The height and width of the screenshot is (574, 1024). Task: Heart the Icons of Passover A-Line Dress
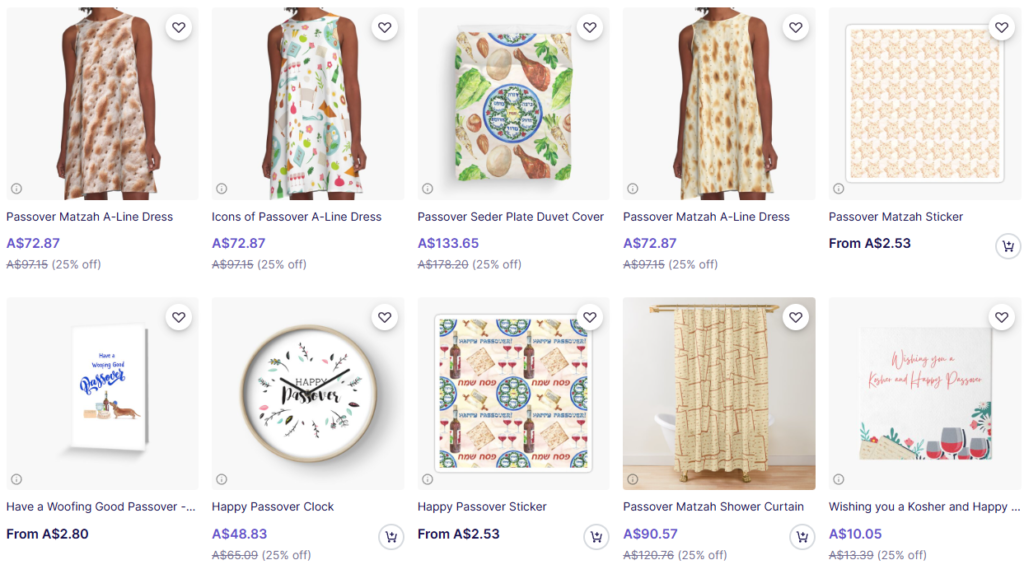(385, 28)
